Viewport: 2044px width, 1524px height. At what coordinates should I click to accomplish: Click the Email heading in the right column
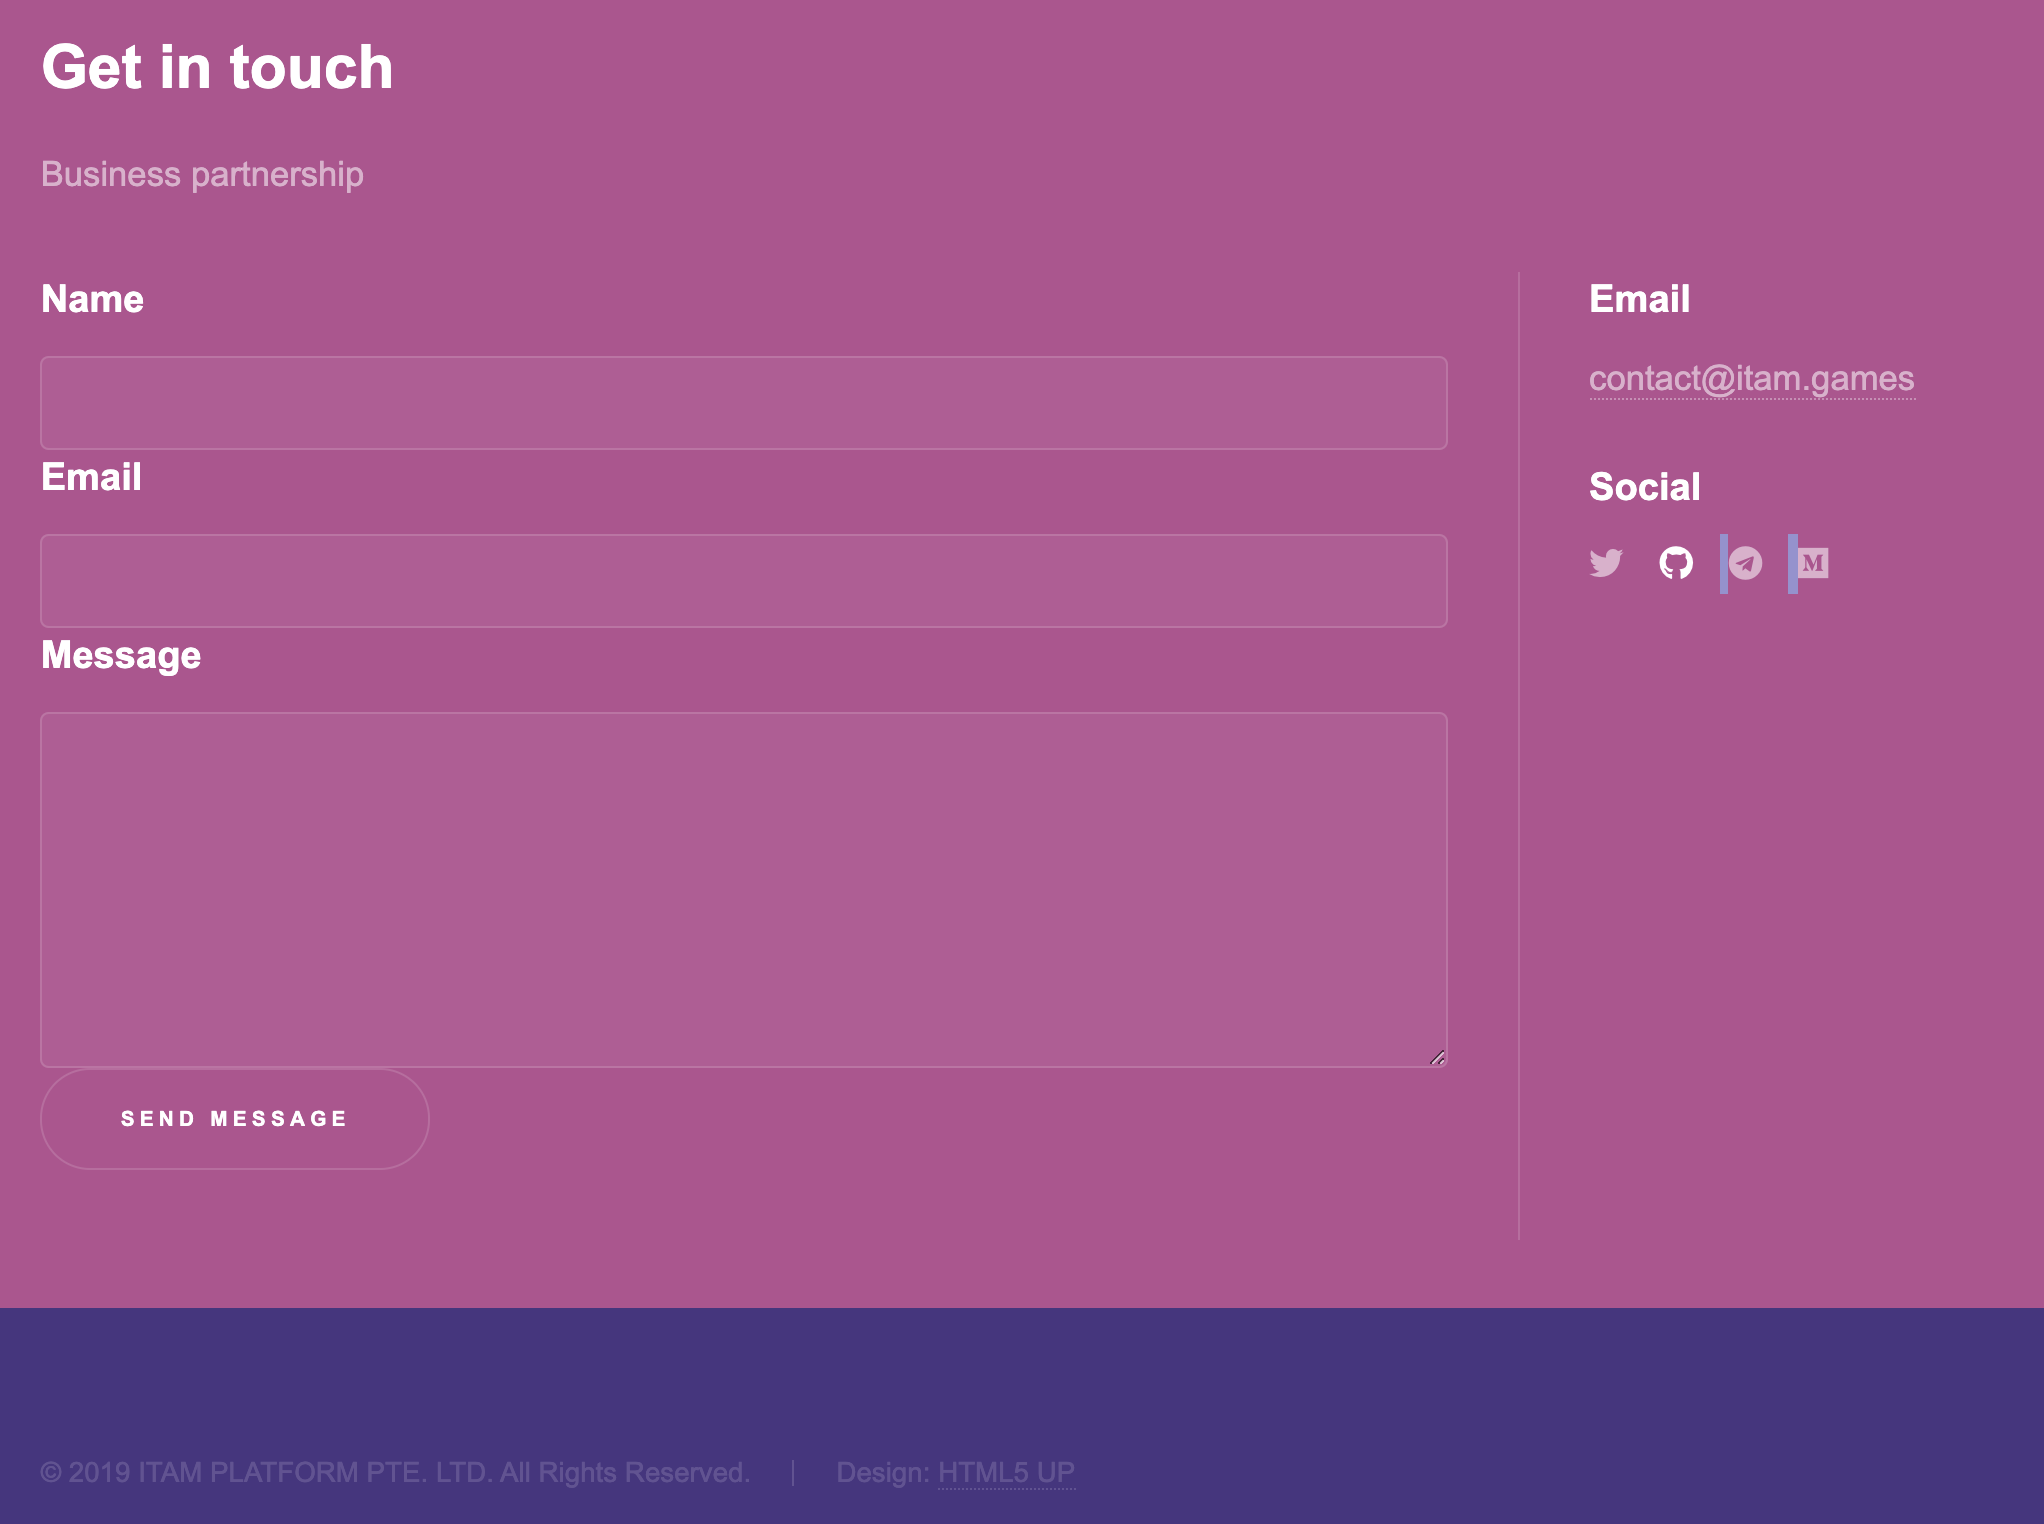pos(1639,299)
